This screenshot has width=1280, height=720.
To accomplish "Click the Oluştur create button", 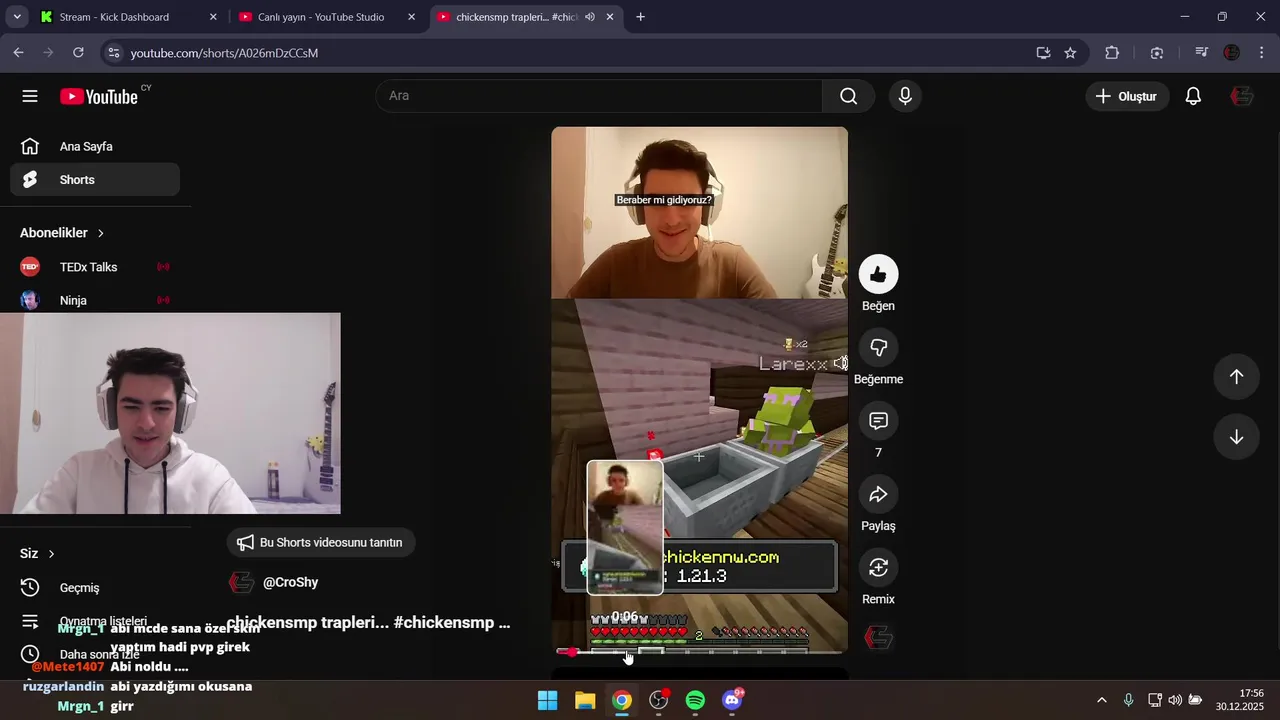I will click(x=1127, y=96).
